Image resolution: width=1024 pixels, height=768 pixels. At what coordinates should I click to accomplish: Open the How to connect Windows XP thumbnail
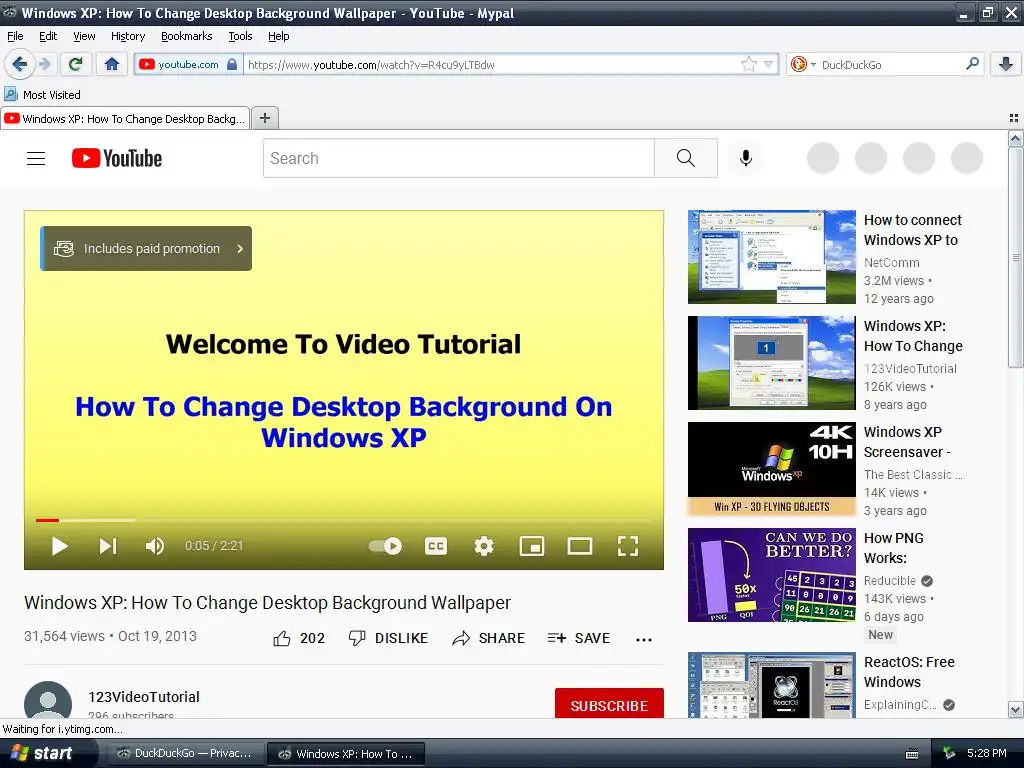coord(772,257)
